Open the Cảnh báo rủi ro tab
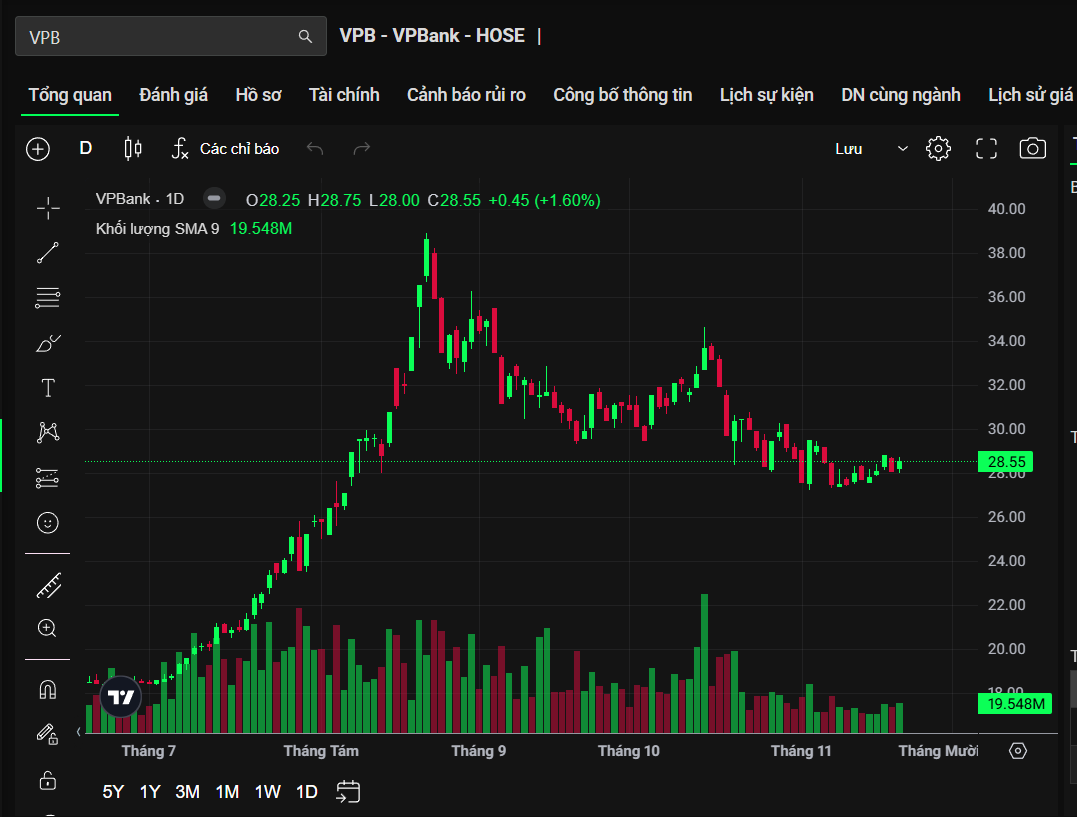The width and height of the screenshot is (1077, 817). tap(466, 95)
